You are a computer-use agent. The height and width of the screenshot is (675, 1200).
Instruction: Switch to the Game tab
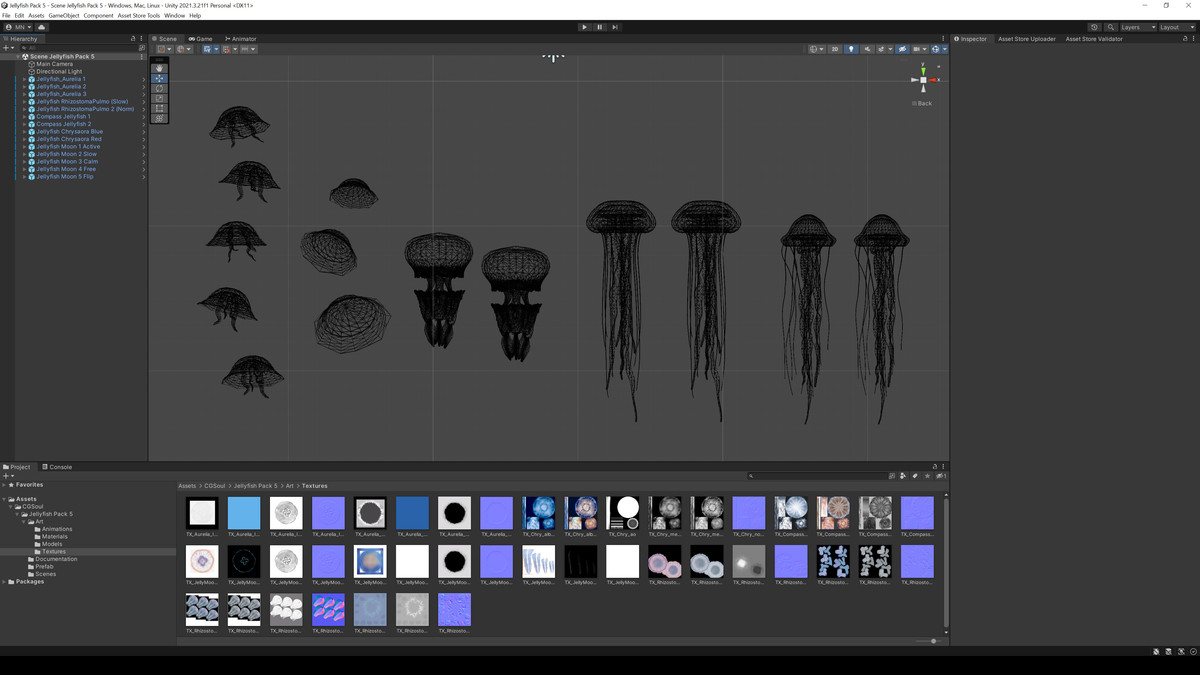point(200,38)
